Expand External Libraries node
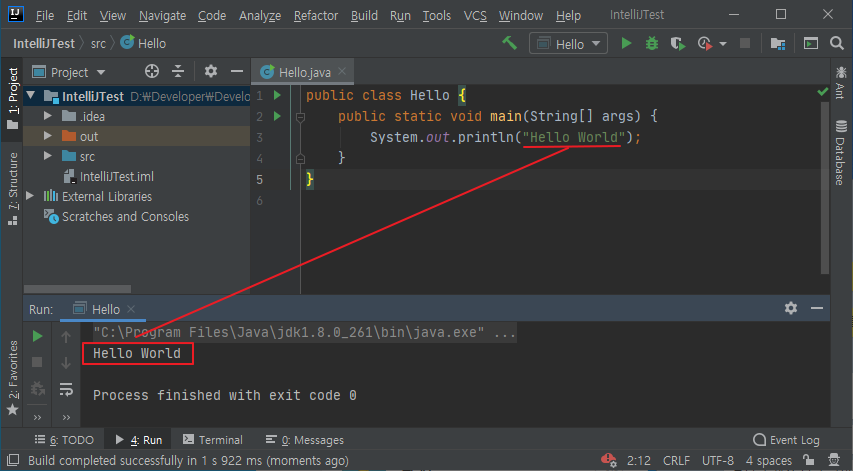853x471 pixels. click(30, 196)
